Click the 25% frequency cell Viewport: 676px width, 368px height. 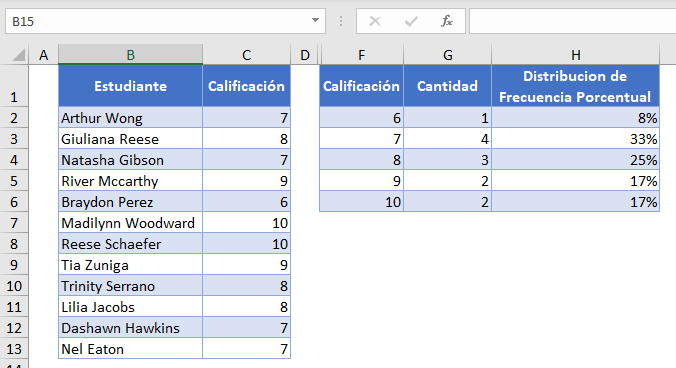click(576, 160)
